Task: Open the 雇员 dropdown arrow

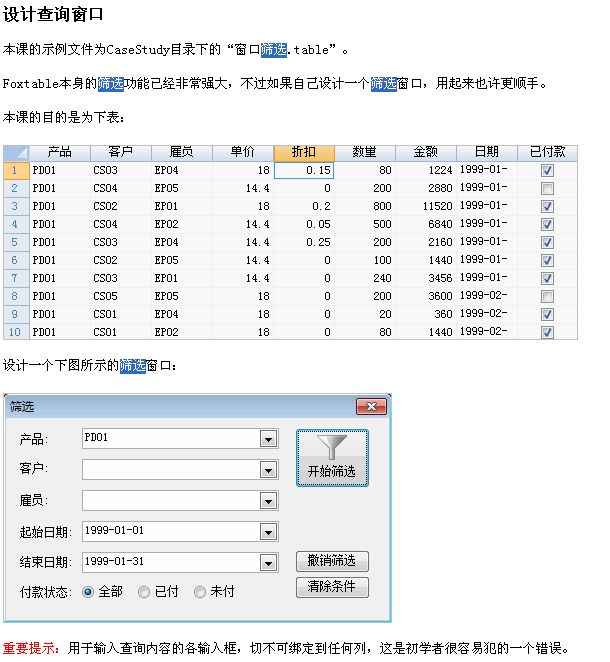Action: coord(267,501)
